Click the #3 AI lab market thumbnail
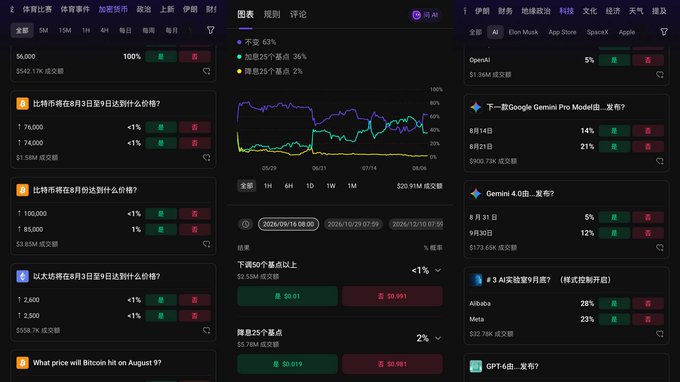 pyautogui.click(x=476, y=280)
